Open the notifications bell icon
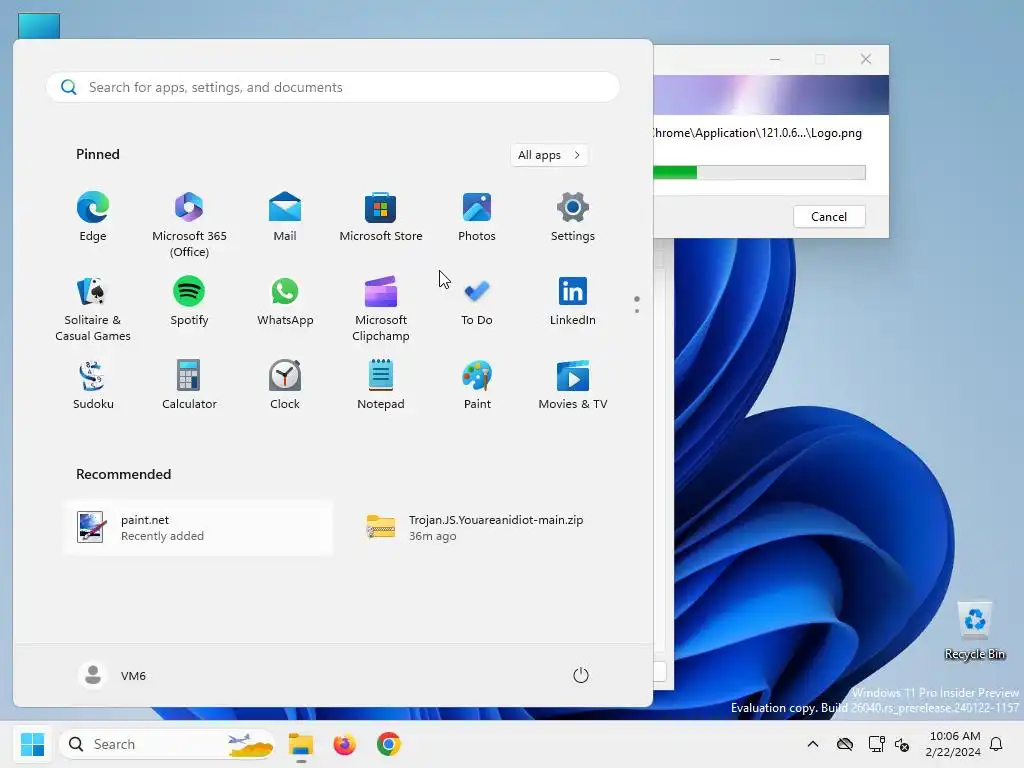 [996, 744]
